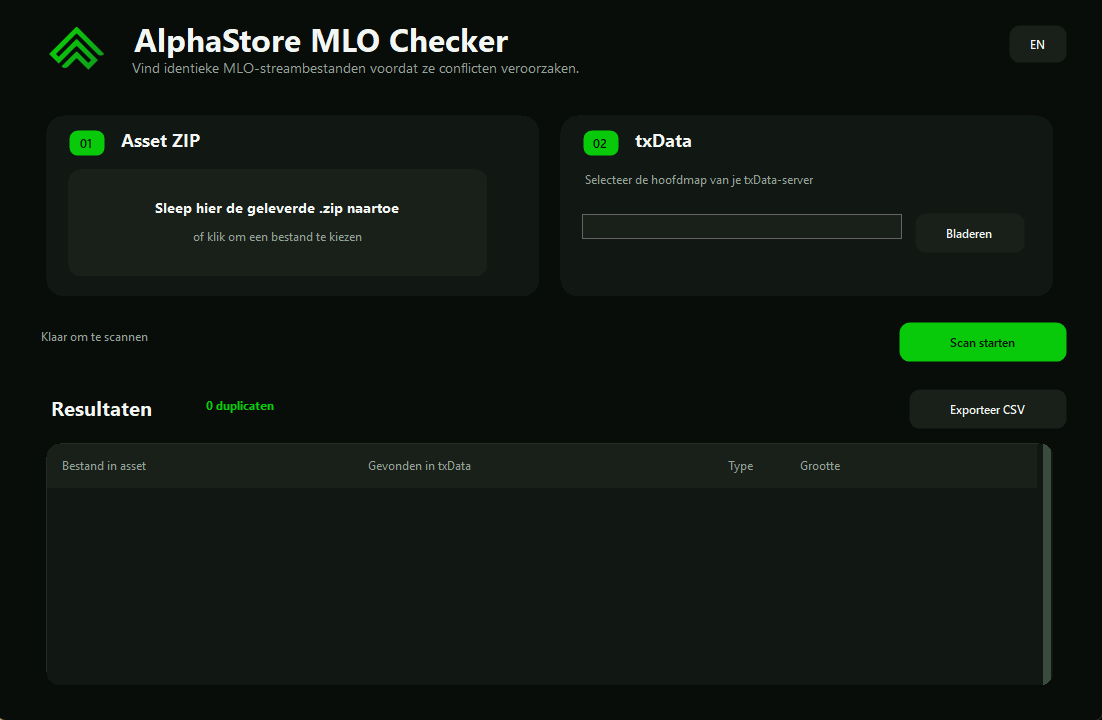Click the results table vertical scrollbar
1102x720 pixels.
coord(1046,564)
